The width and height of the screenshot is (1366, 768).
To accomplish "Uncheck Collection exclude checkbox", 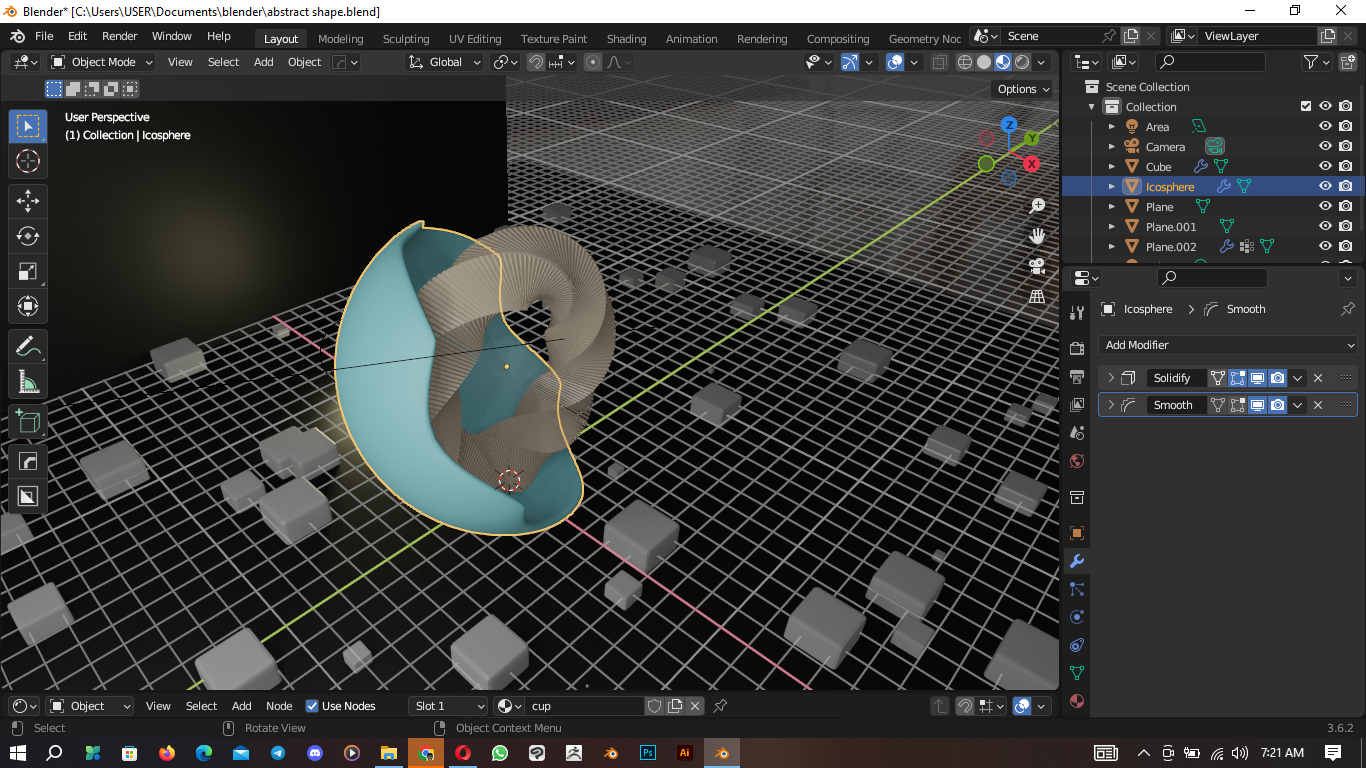I will [1305, 106].
